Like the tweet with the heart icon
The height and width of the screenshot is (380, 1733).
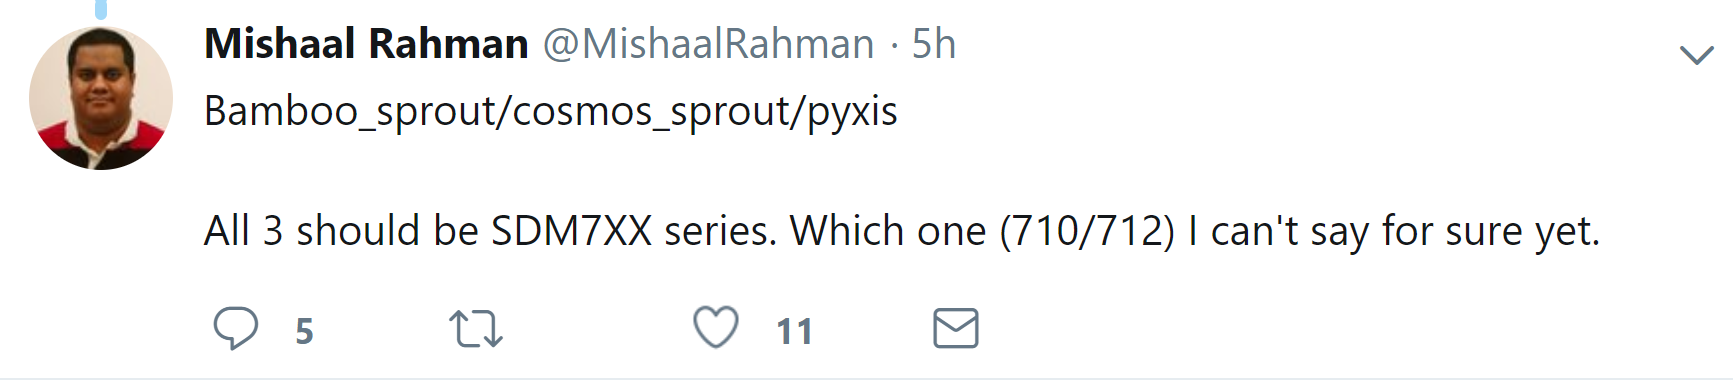(716, 327)
